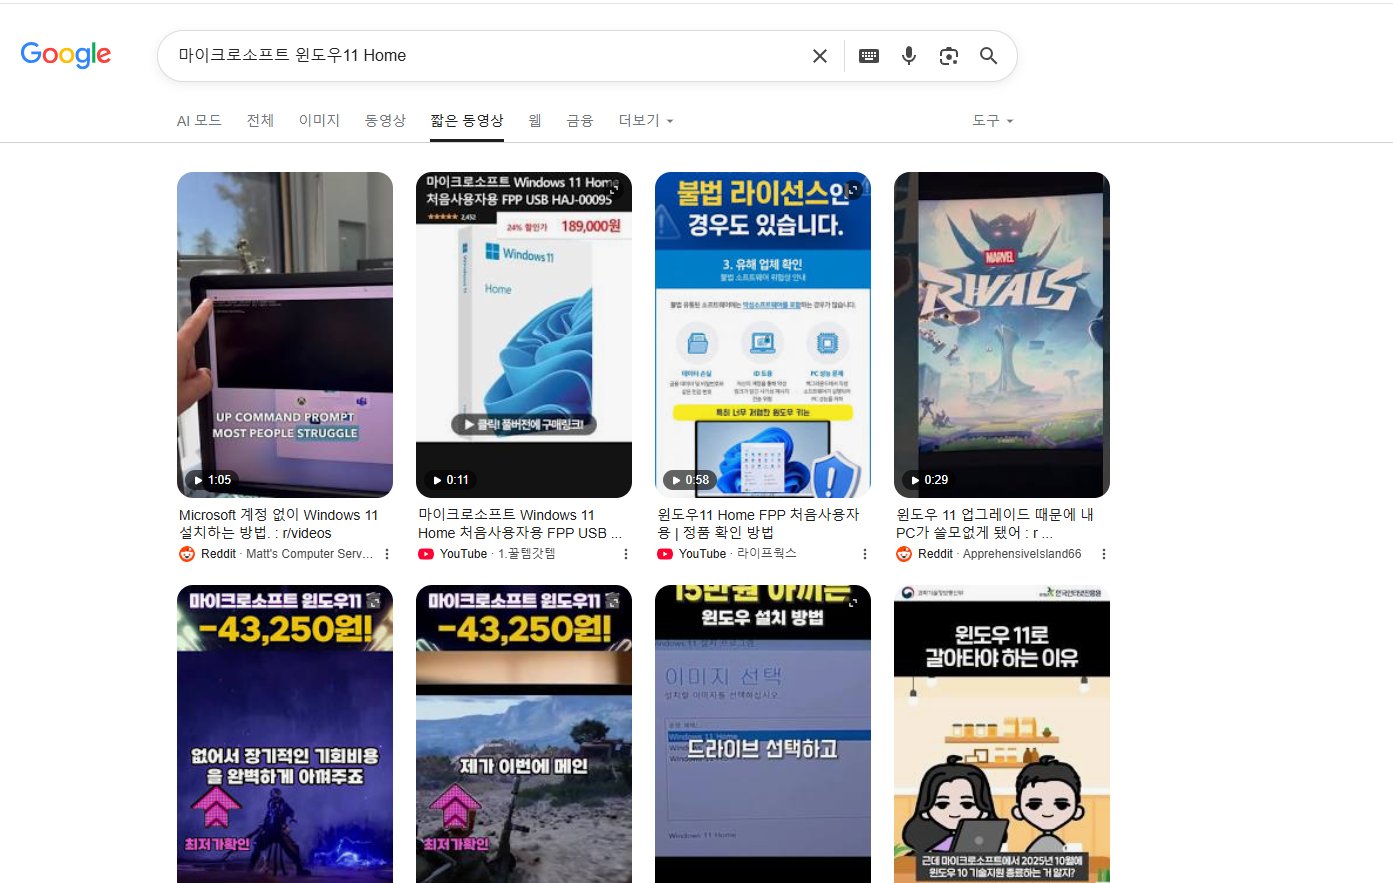This screenshot has width=1393, height=883.
Task: Open the Marvel Rivals video thumbnail
Action: pyautogui.click(x=1002, y=335)
